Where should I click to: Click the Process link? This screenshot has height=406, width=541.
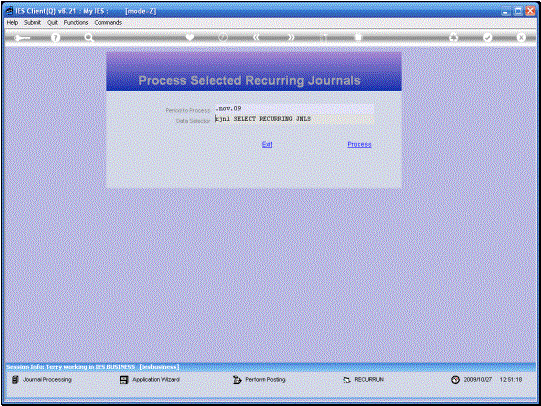click(x=359, y=144)
